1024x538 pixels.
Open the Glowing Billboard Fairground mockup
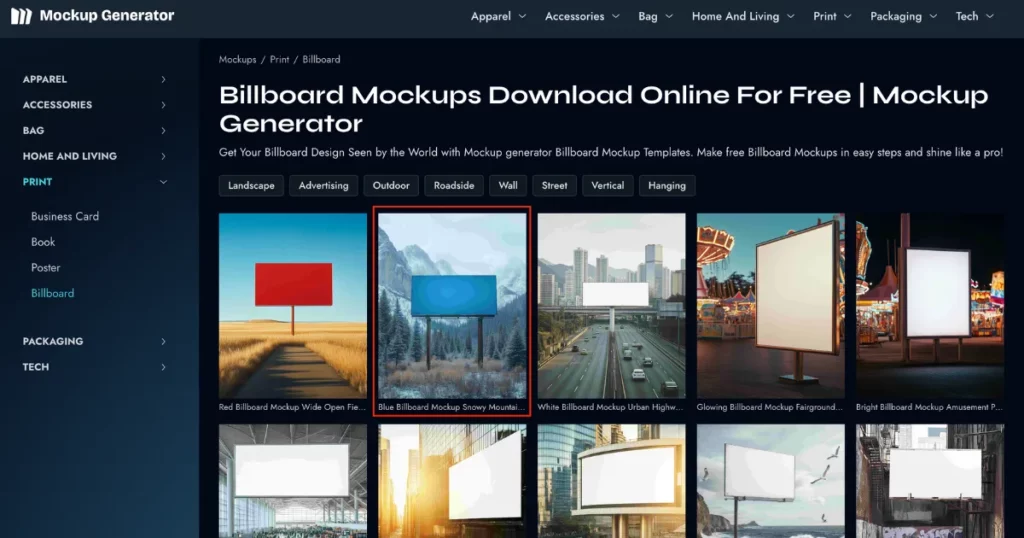point(770,305)
